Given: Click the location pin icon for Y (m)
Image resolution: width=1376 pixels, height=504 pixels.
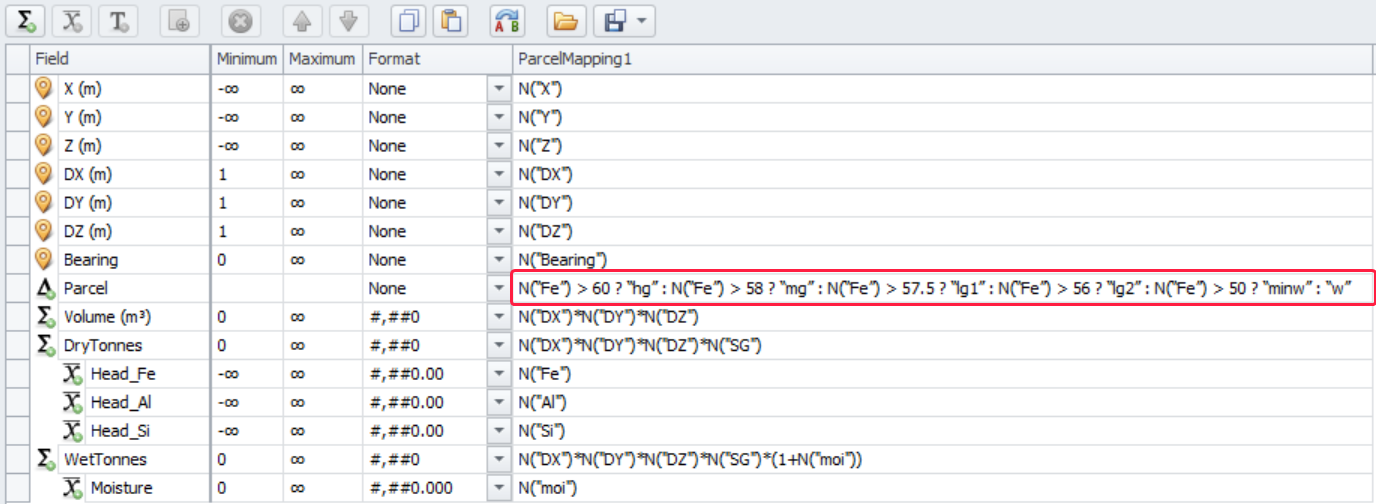Looking at the screenshot, I should click(44, 116).
